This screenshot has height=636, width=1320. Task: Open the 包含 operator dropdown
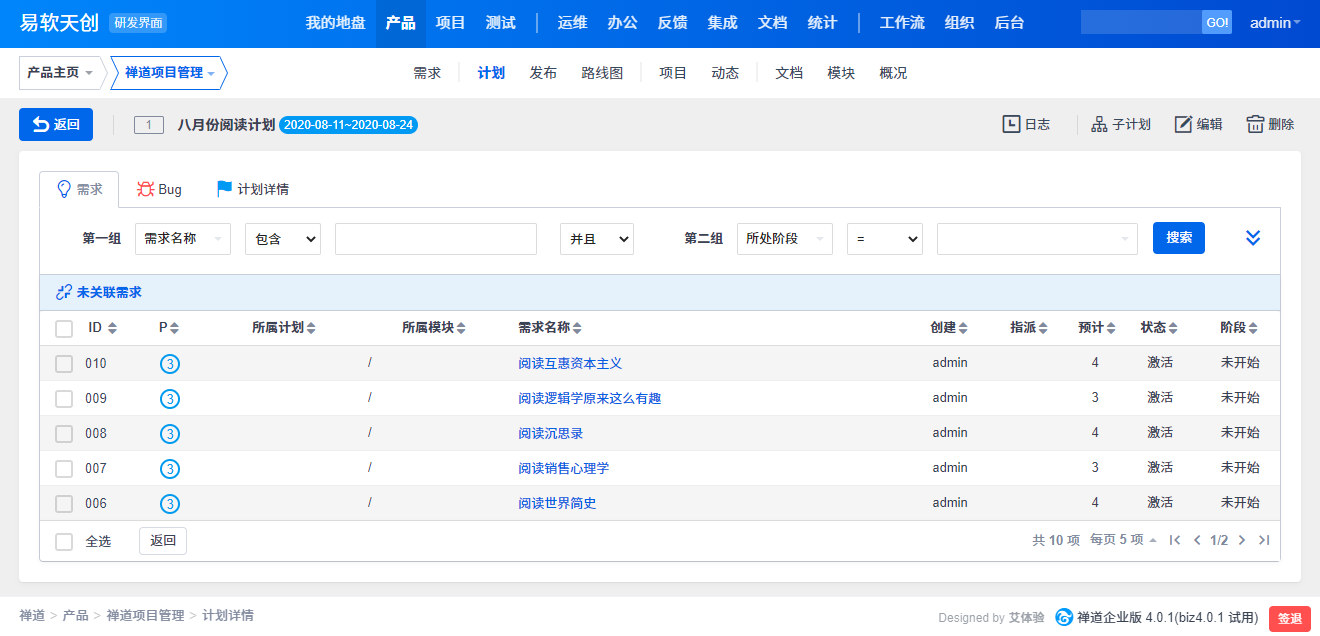click(x=283, y=239)
